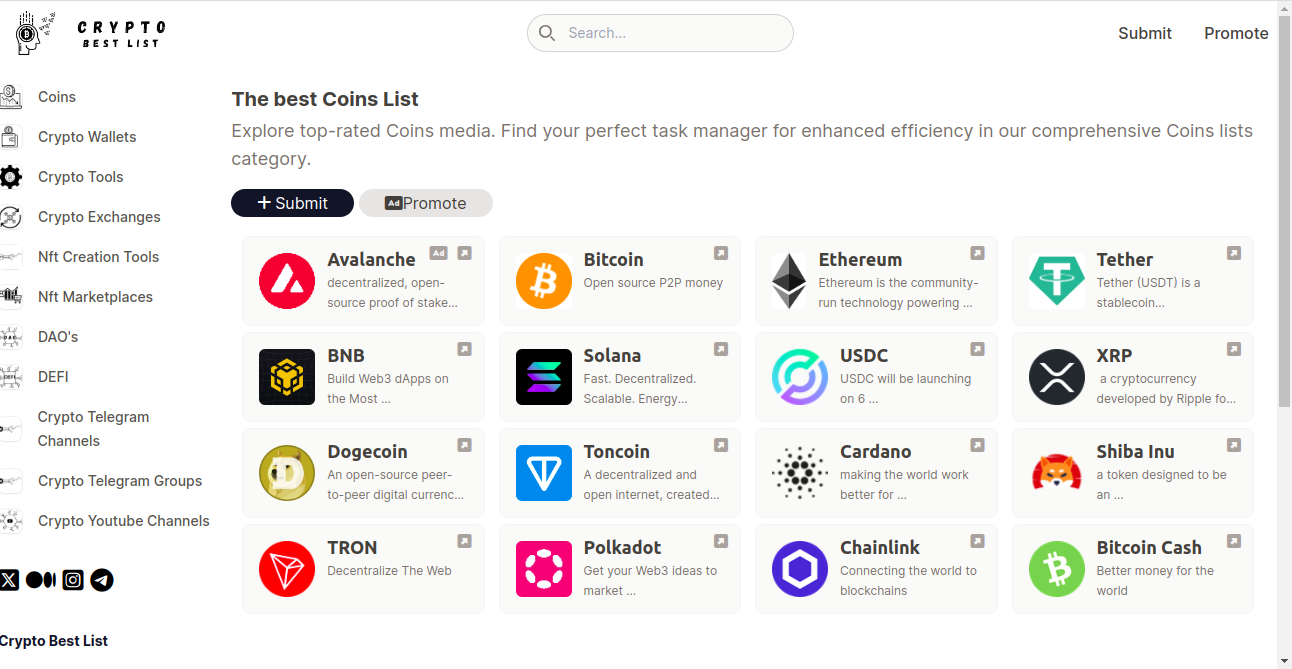This screenshot has width=1292, height=669.
Task: Select Nft Marketplaces category
Action: (95, 297)
